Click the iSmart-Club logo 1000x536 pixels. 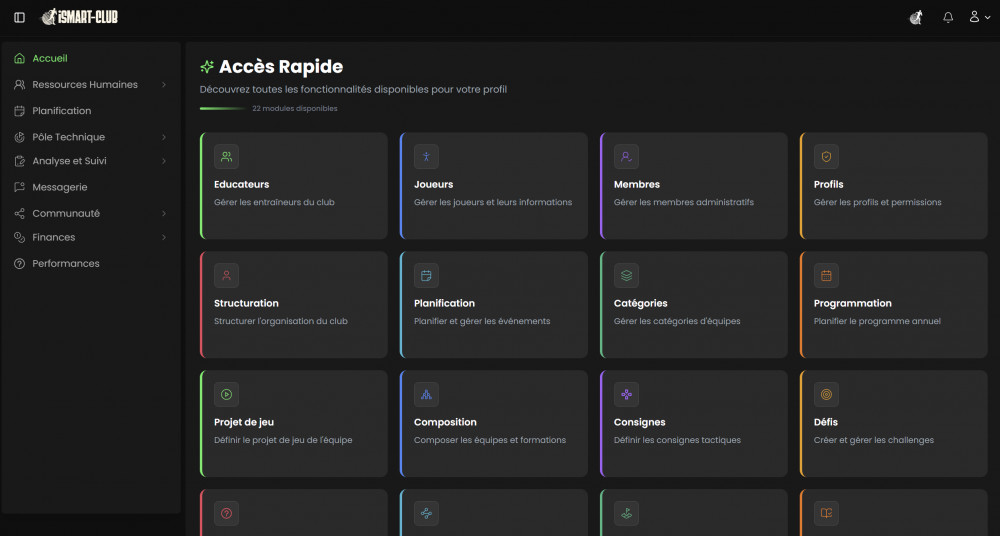tap(79, 17)
